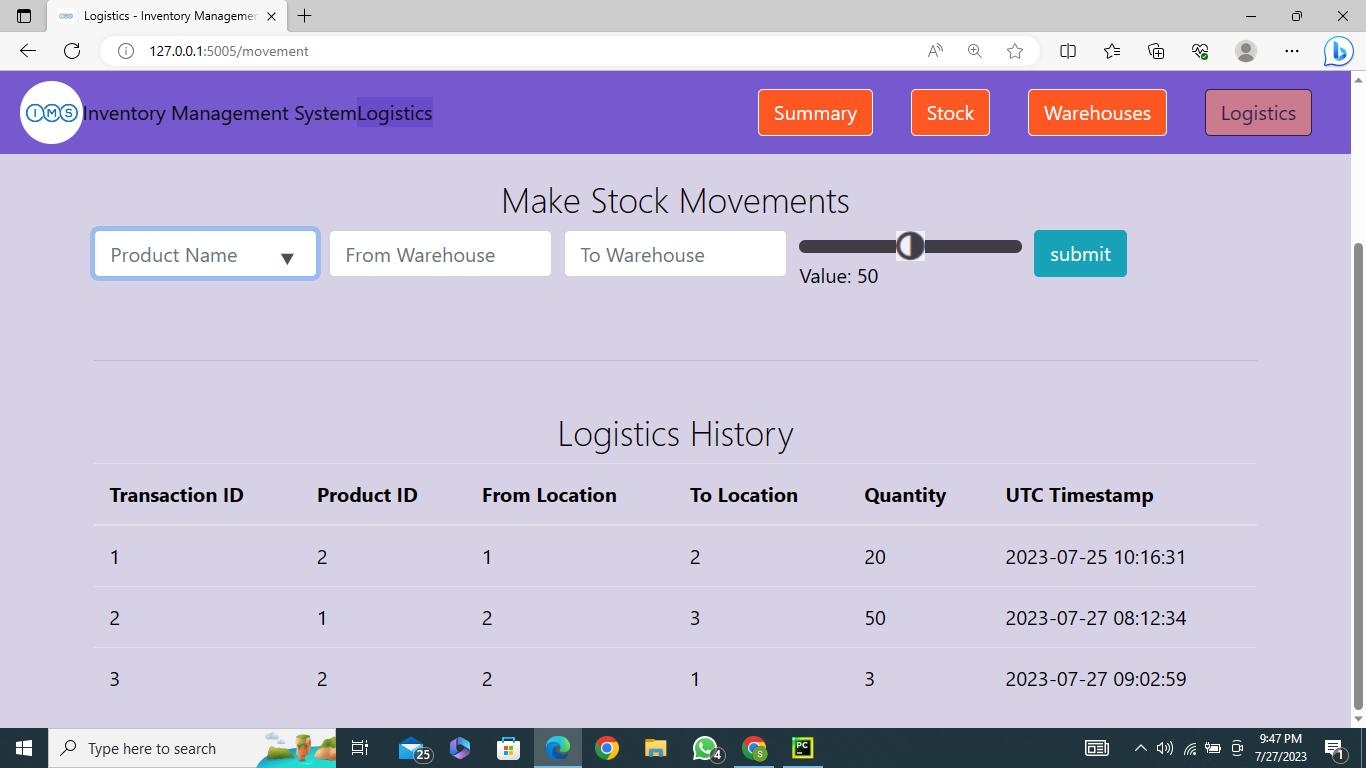Select the Logistics navigation item
1366x768 pixels.
(1257, 112)
